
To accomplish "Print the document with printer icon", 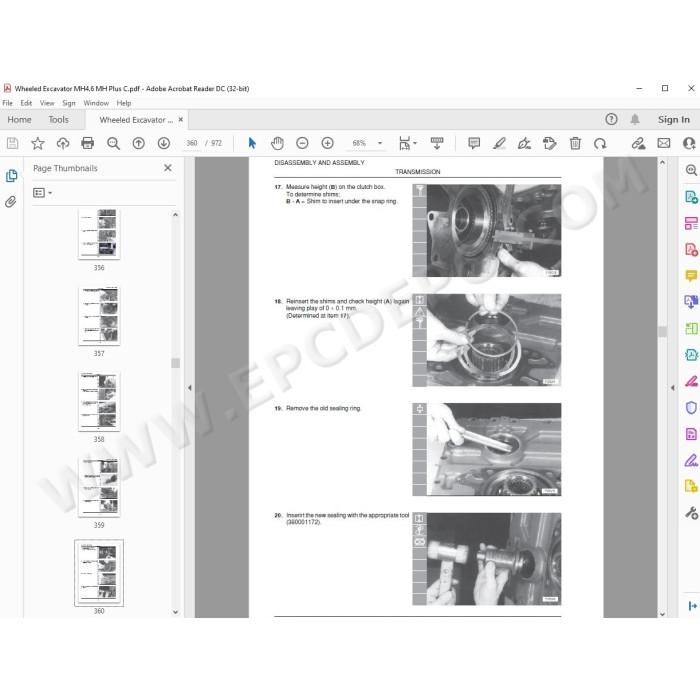I will 88,143.
